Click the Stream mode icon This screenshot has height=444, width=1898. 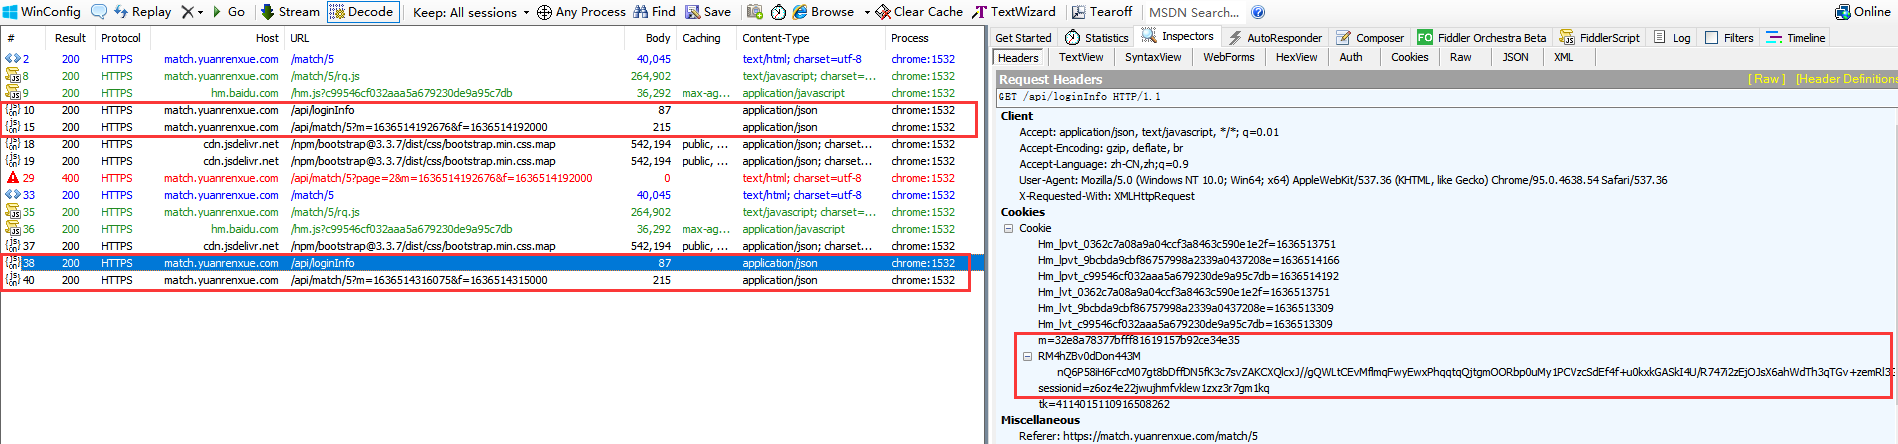pyautogui.click(x=268, y=12)
